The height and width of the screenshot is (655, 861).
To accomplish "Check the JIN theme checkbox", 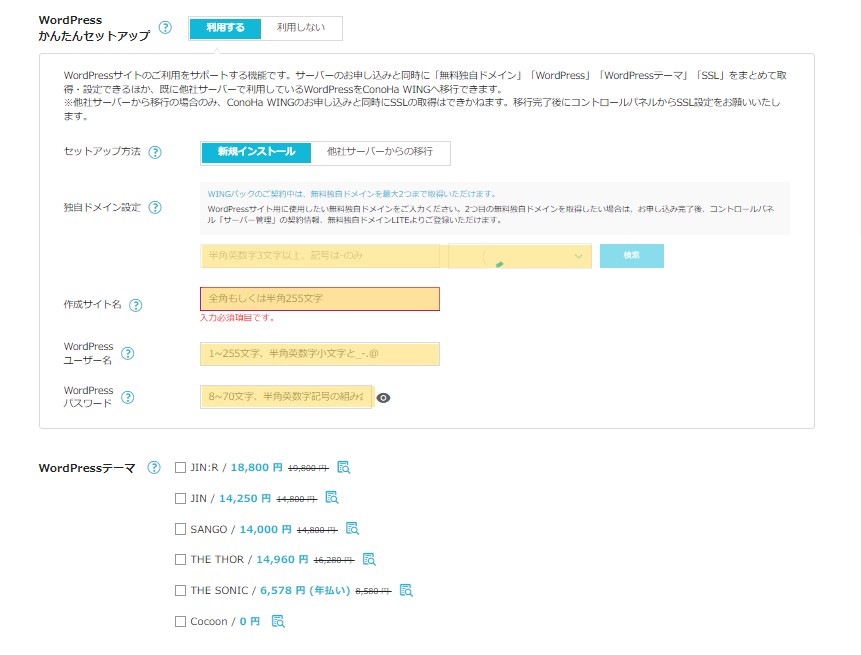I will [x=180, y=498].
